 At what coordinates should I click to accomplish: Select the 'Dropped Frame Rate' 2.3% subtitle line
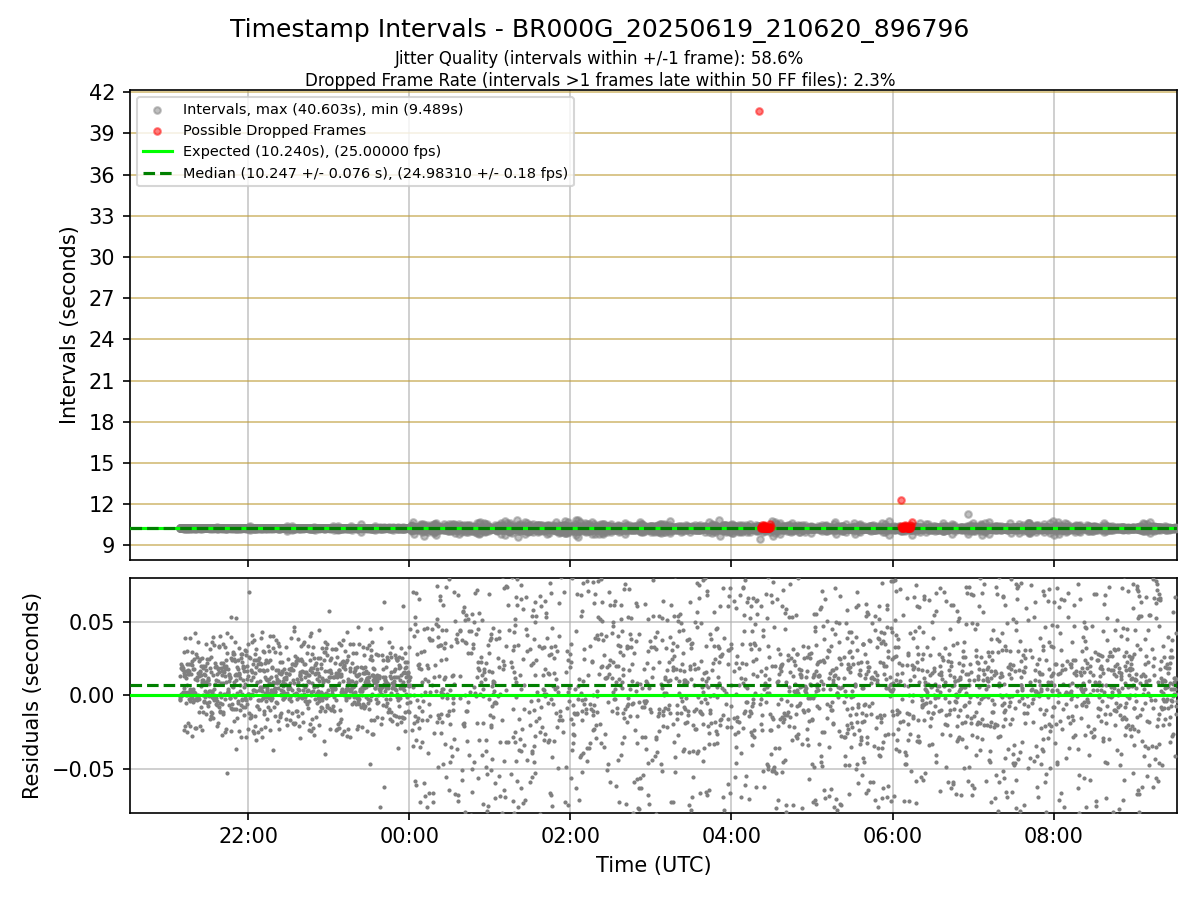click(599, 80)
